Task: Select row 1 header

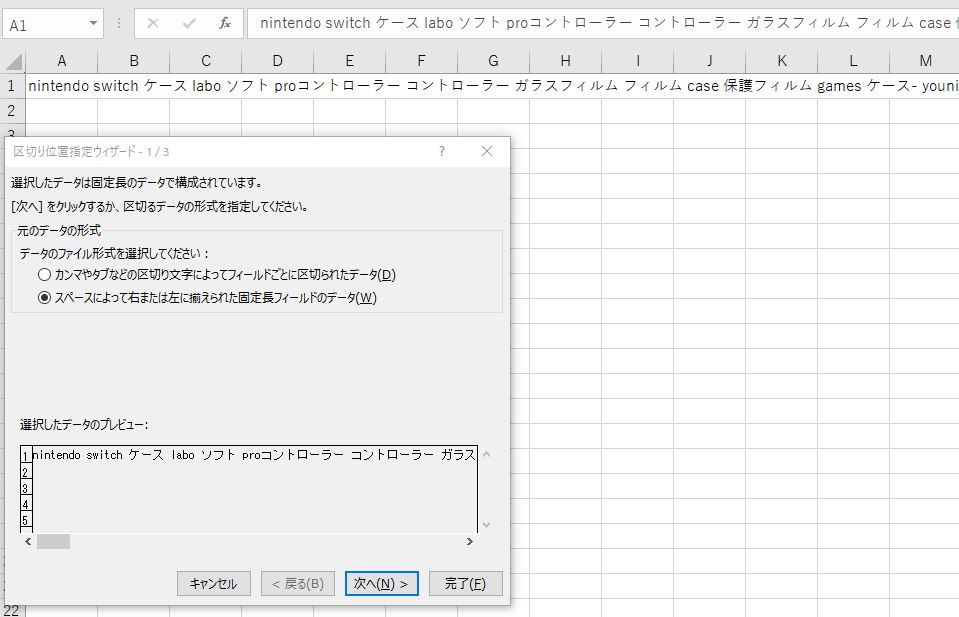Action: click(12, 86)
